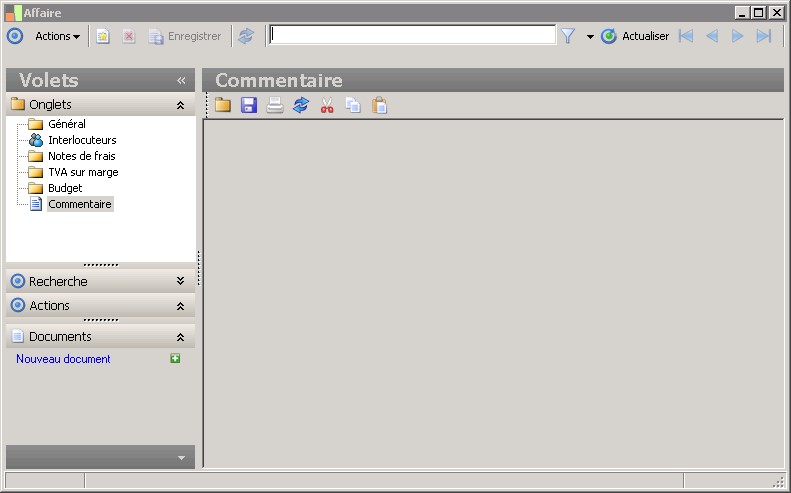The height and width of the screenshot is (493, 791).
Task: Click the new record icon with star
Action: (103, 36)
